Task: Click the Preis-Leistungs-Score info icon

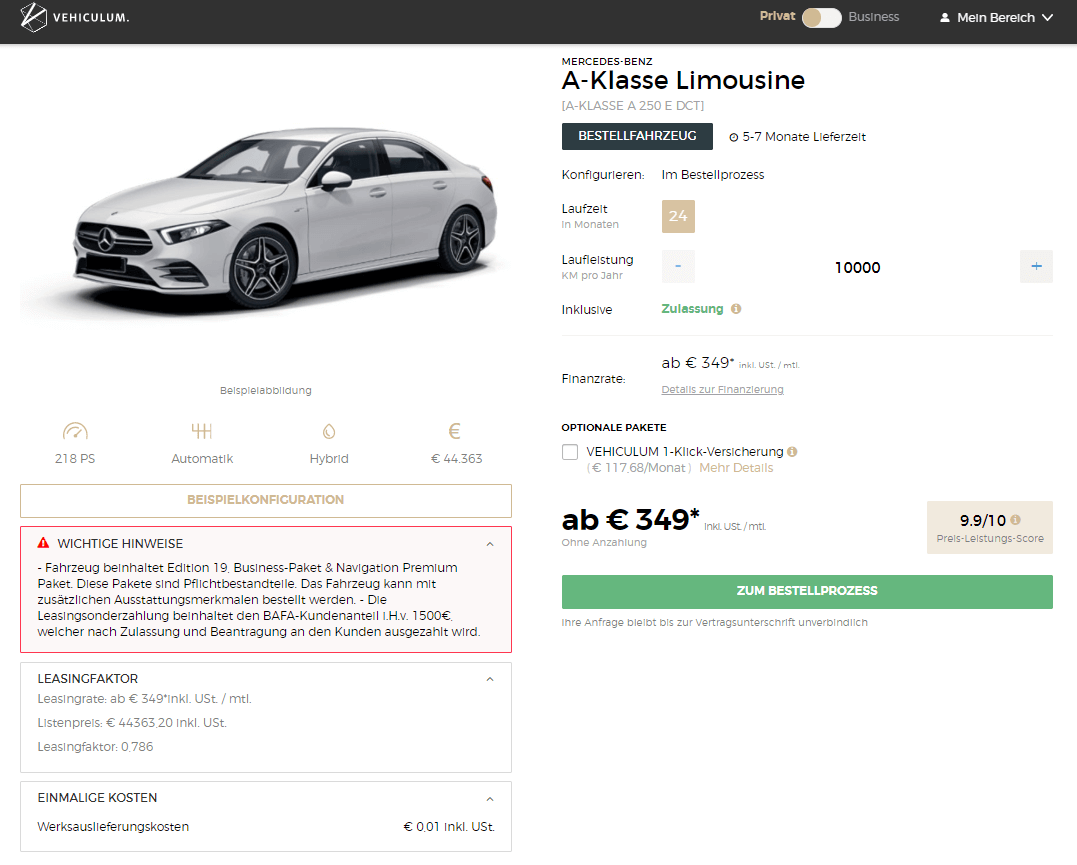Action: [1015, 520]
